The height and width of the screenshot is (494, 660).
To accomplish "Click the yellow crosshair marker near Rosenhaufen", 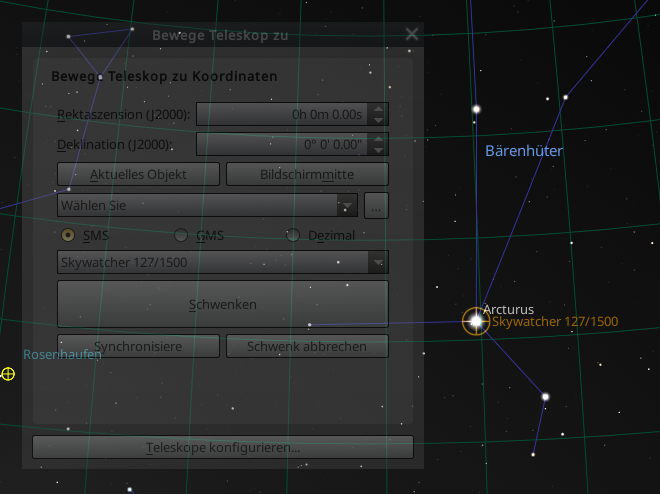I will pos(8,374).
